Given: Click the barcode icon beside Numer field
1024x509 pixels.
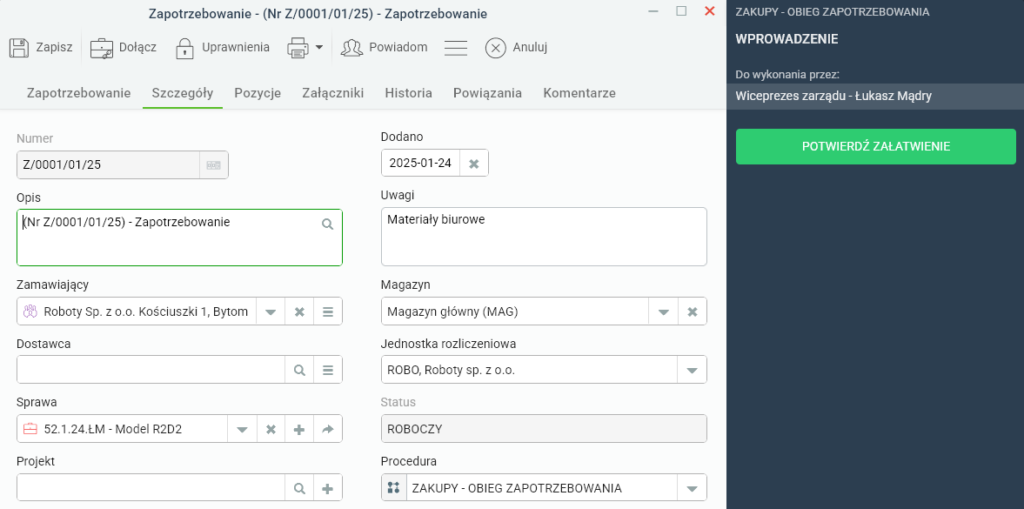Looking at the screenshot, I should (214, 165).
